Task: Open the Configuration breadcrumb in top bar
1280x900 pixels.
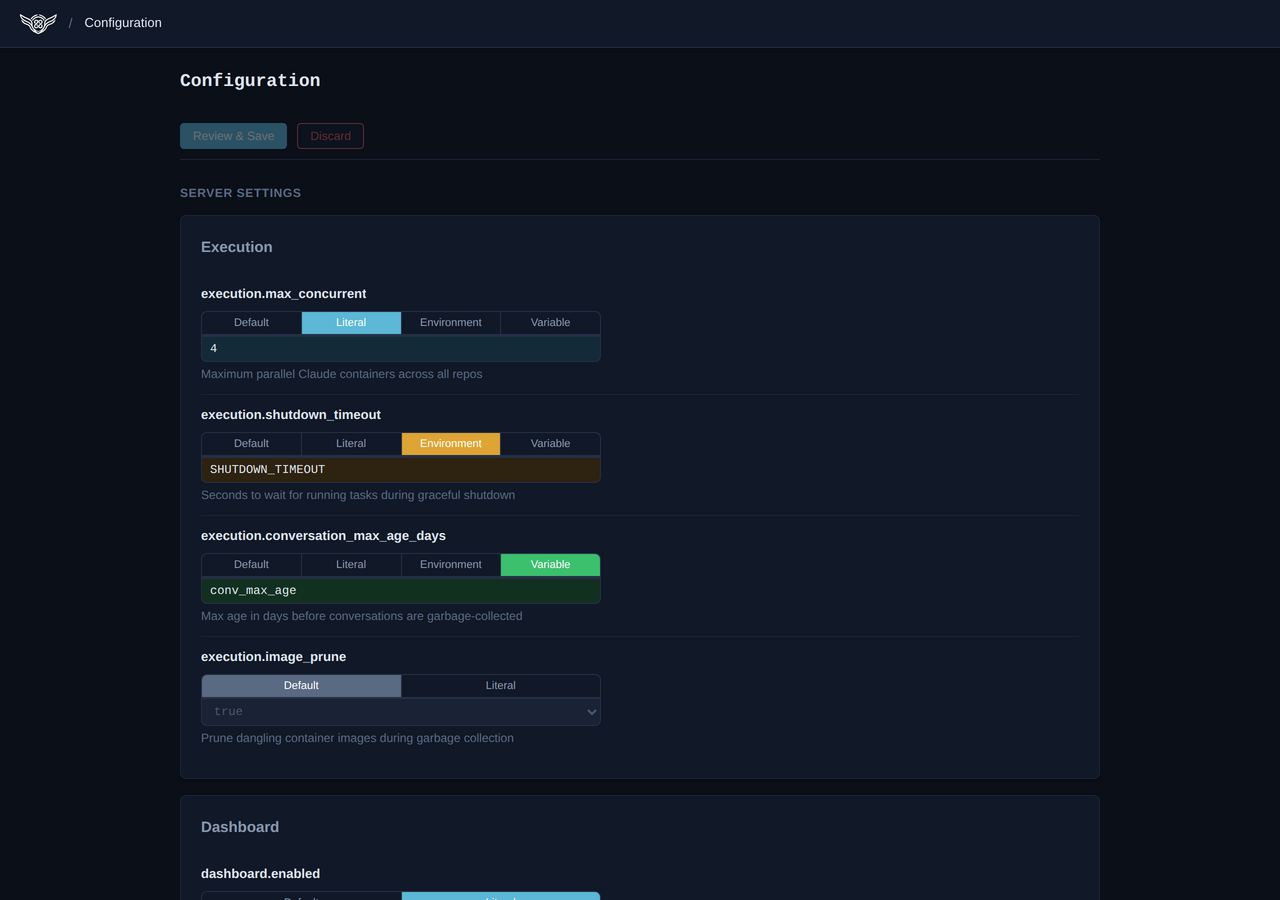Action: 123,23
